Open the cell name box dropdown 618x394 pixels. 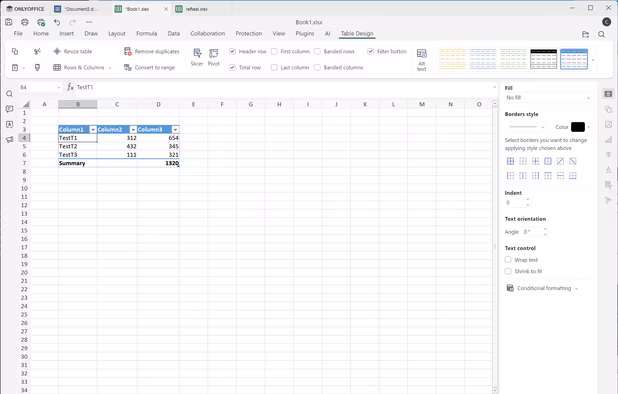tap(59, 87)
